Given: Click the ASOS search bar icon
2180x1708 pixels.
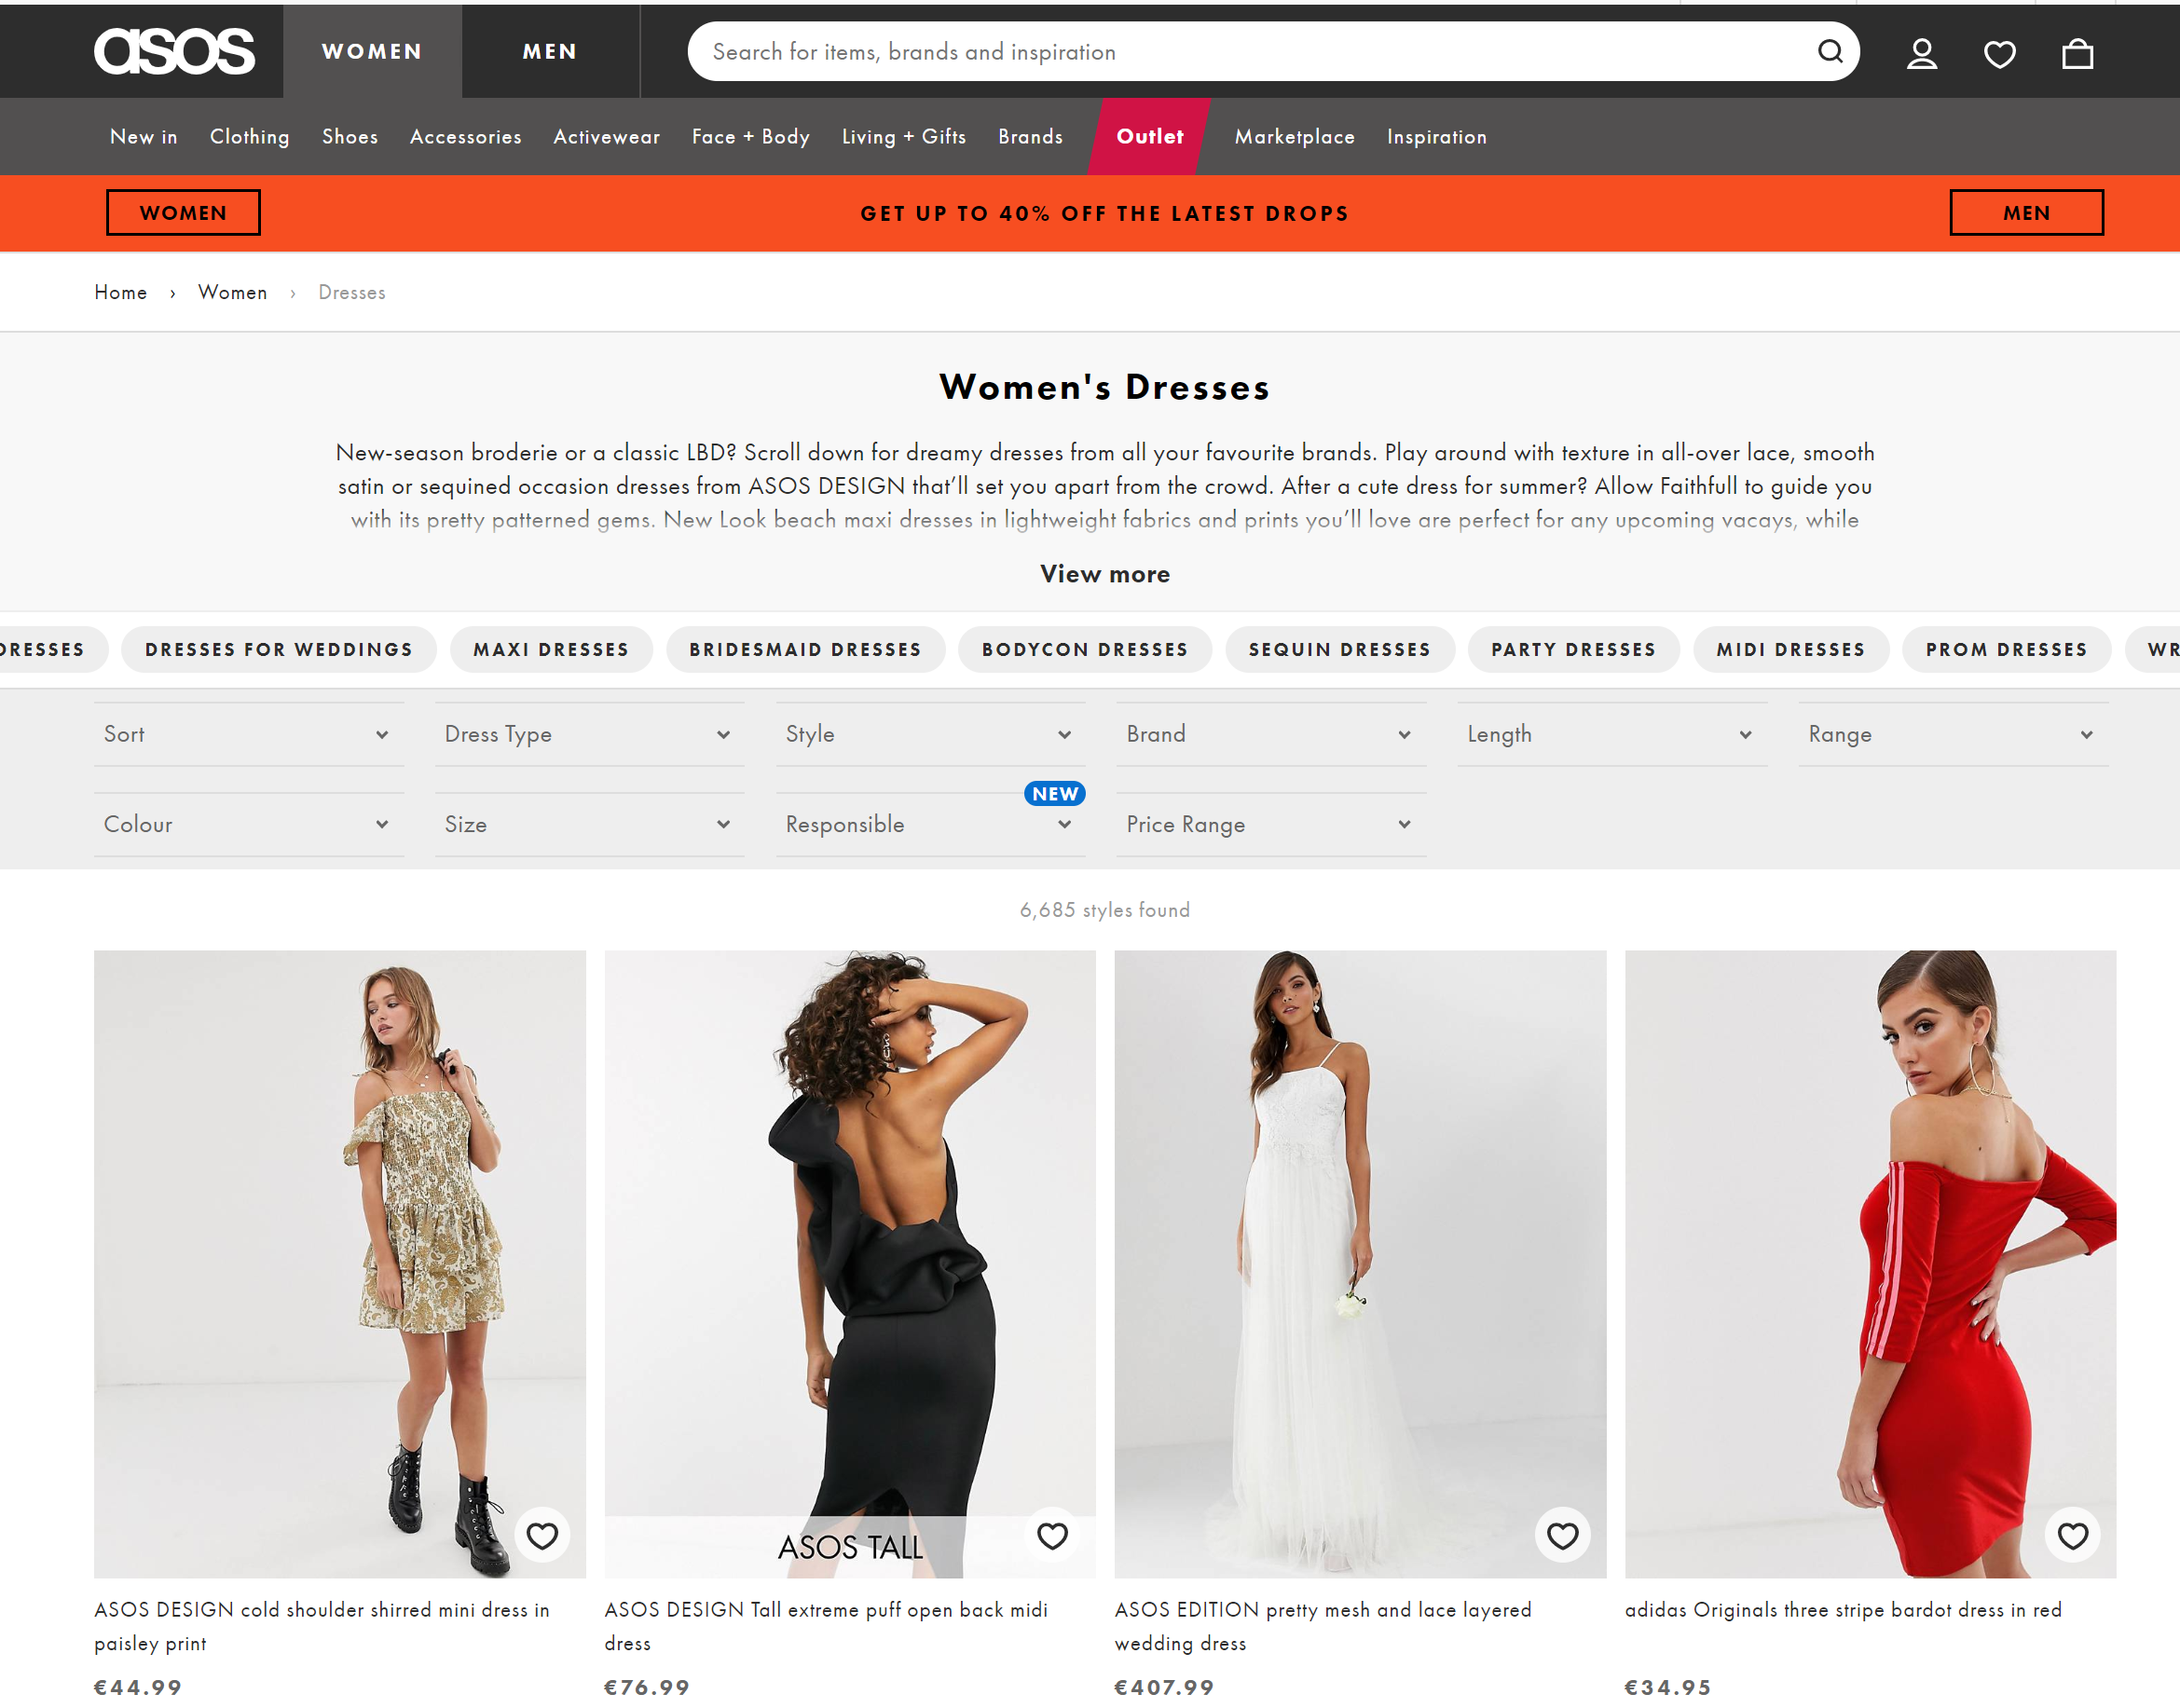Looking at the screenshot, I should click(1830, 51).
